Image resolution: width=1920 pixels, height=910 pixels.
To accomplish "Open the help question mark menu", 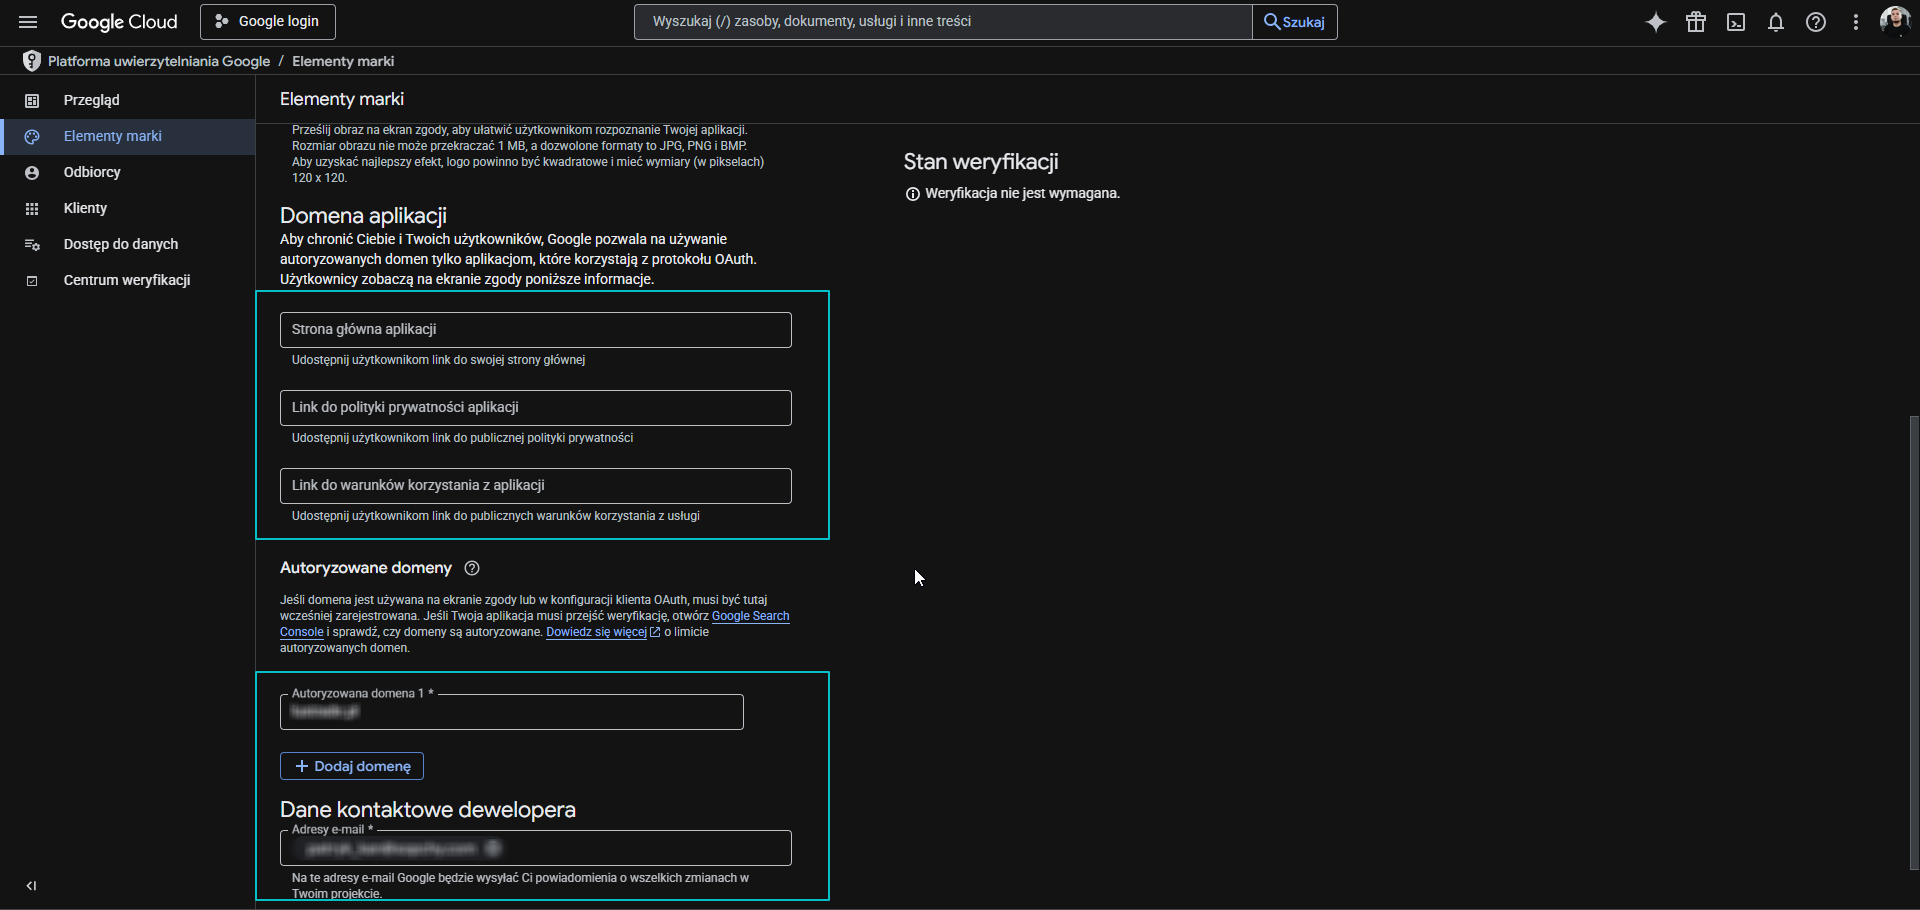I will pyautogui.click(x=1816, y=22).
